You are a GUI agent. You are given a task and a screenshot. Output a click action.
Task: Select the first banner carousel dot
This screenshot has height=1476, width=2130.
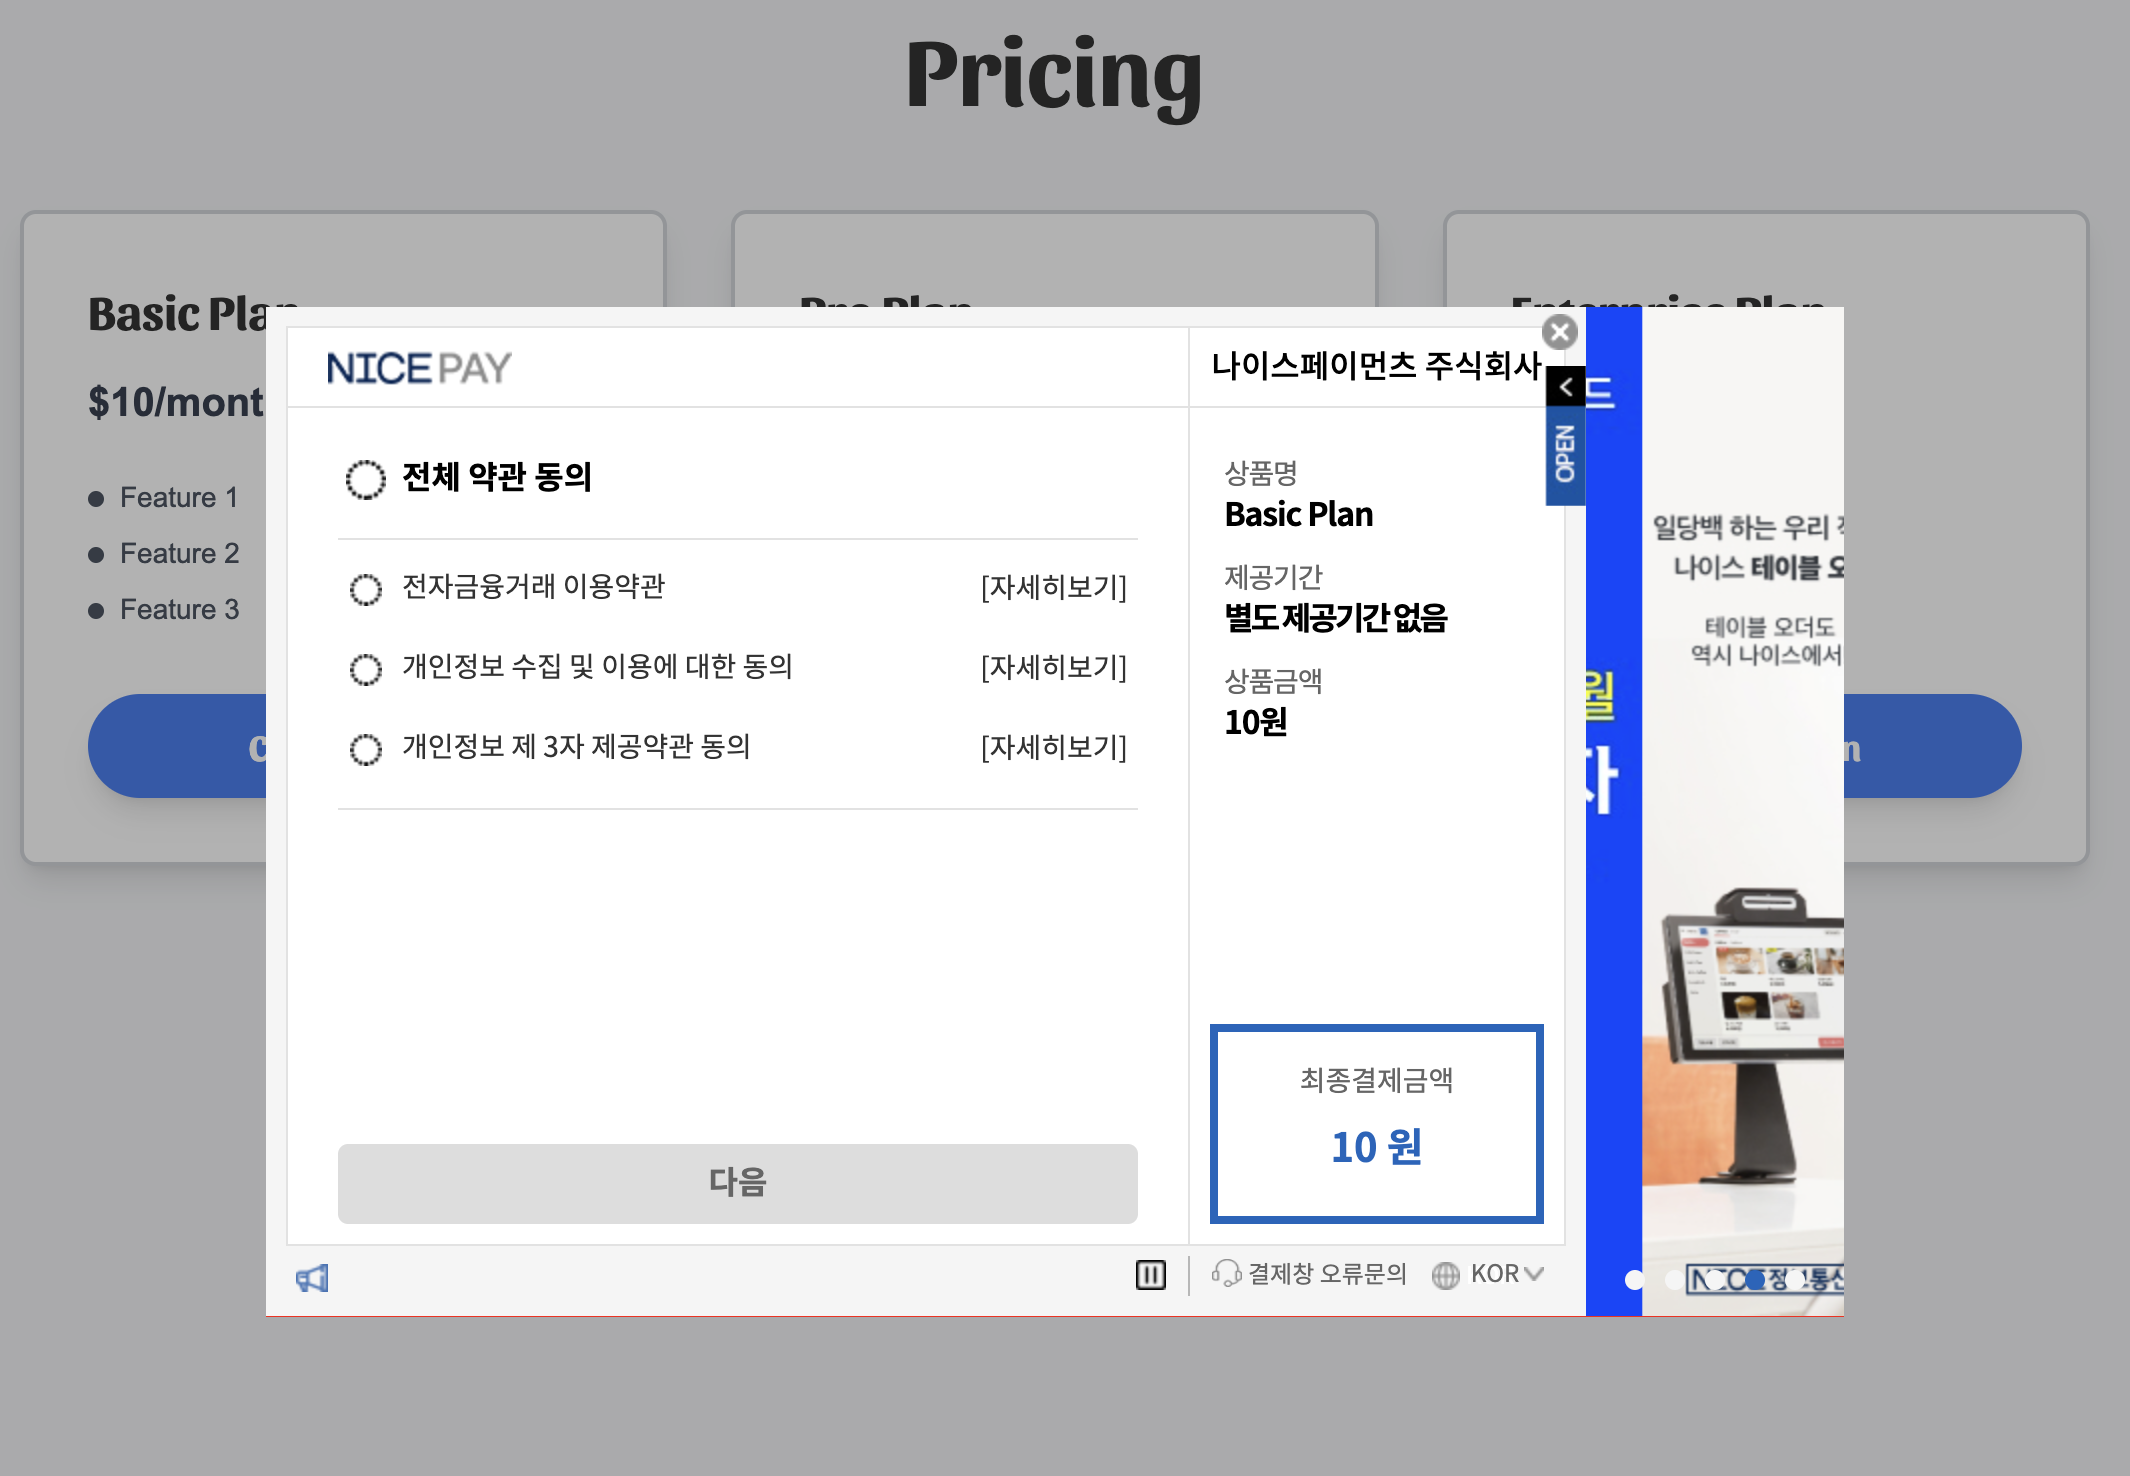click(x=1634, y=1280)
